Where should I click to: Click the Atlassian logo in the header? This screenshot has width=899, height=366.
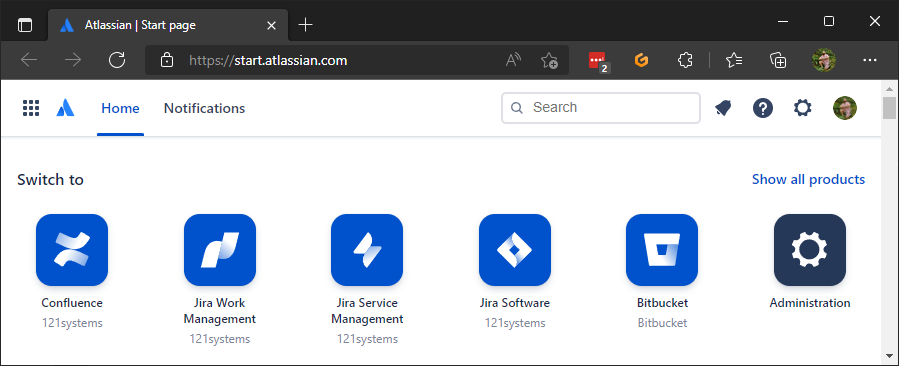pos(65,108)
